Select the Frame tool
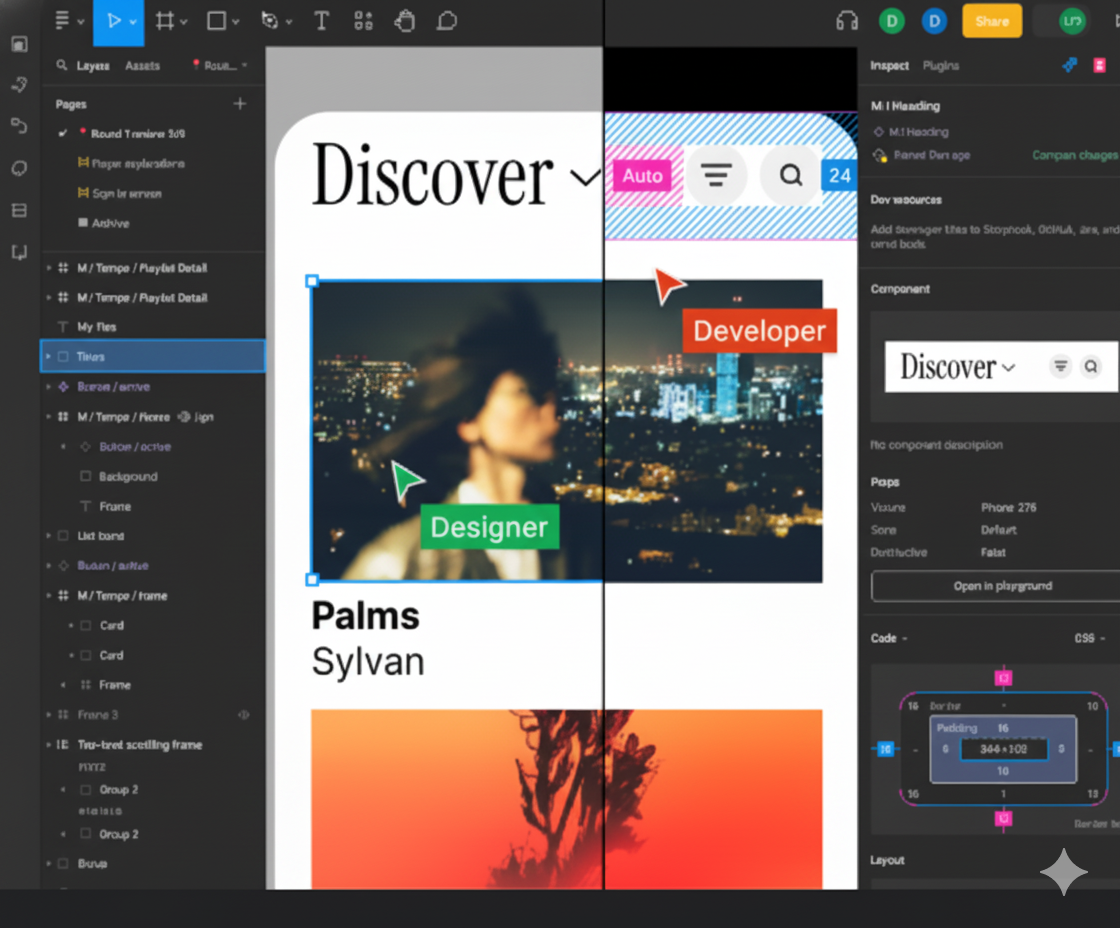The height and width of the screenshot is (928, 1120). 166,20
